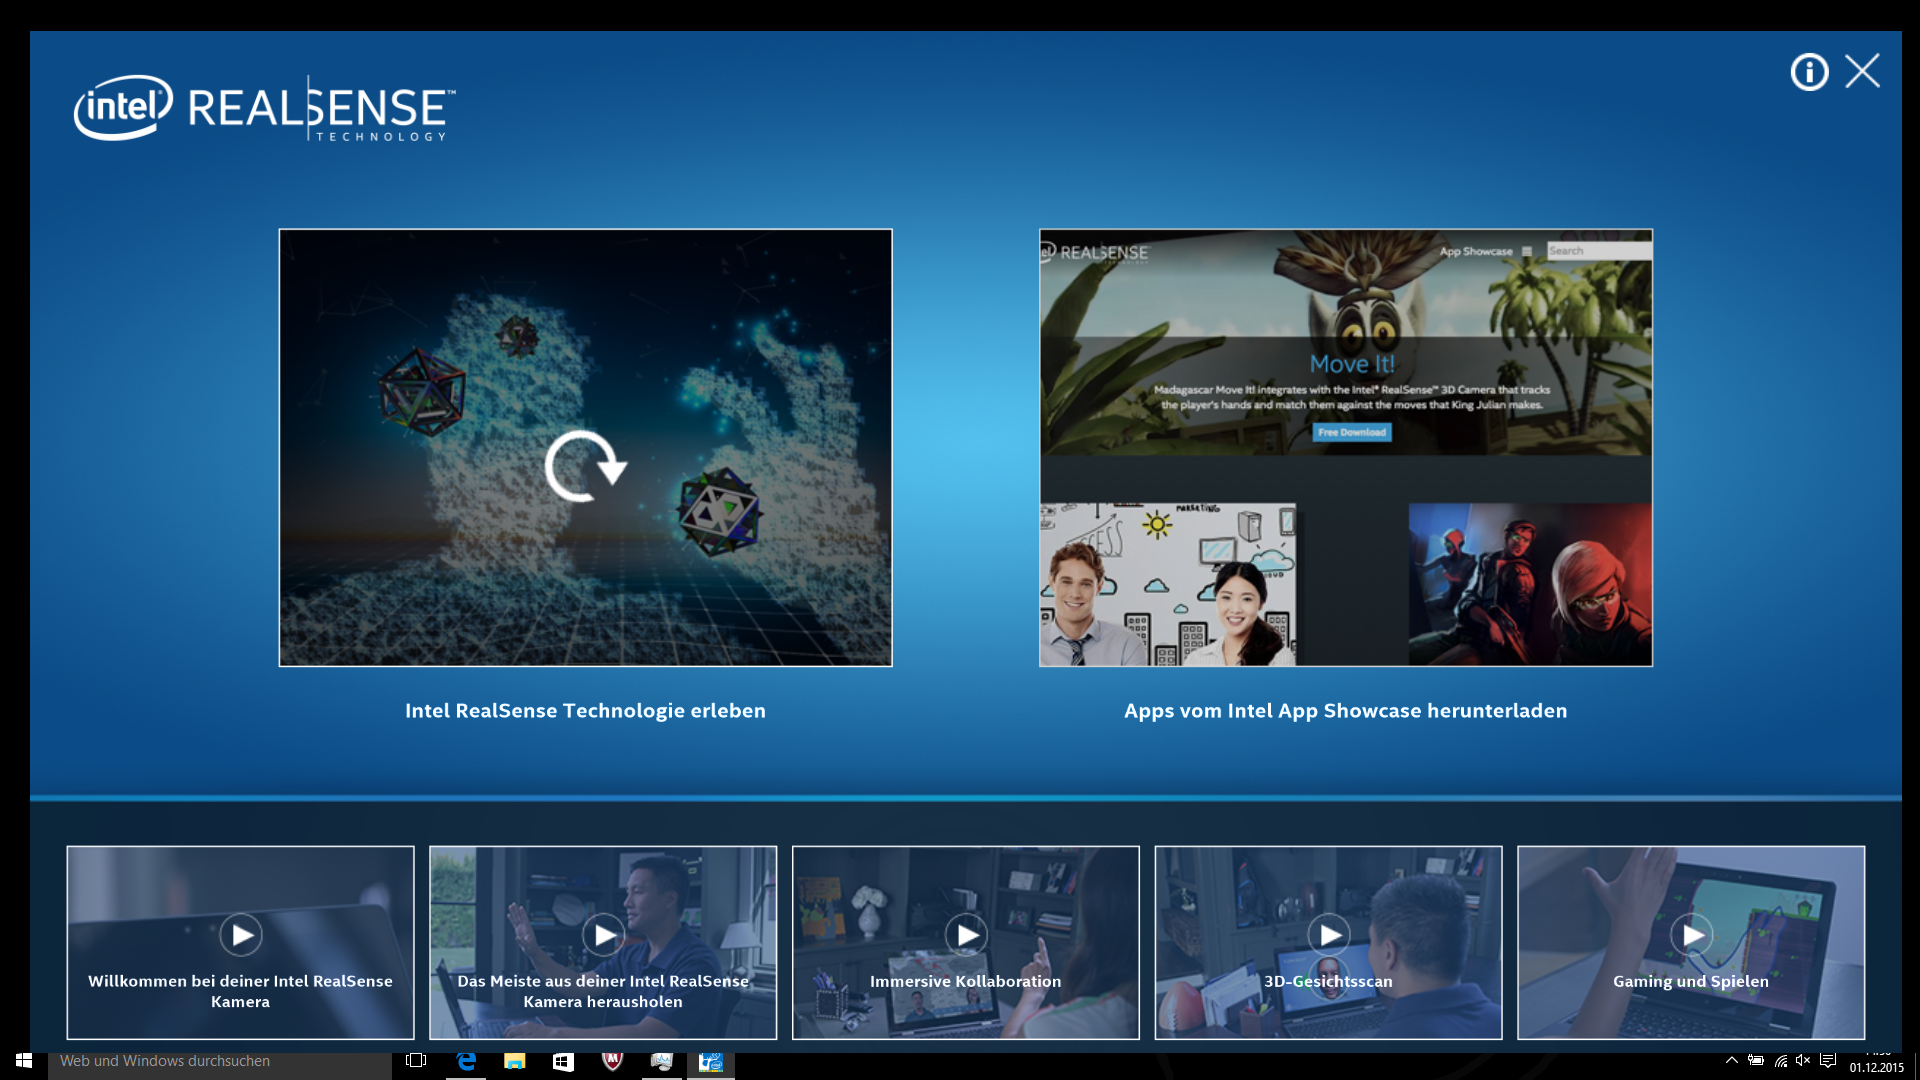Click the Intel RealSense Technology logo
The width and height of the screenshot is (1920, 1080).
pyautogui.click(x=265, y=108)
